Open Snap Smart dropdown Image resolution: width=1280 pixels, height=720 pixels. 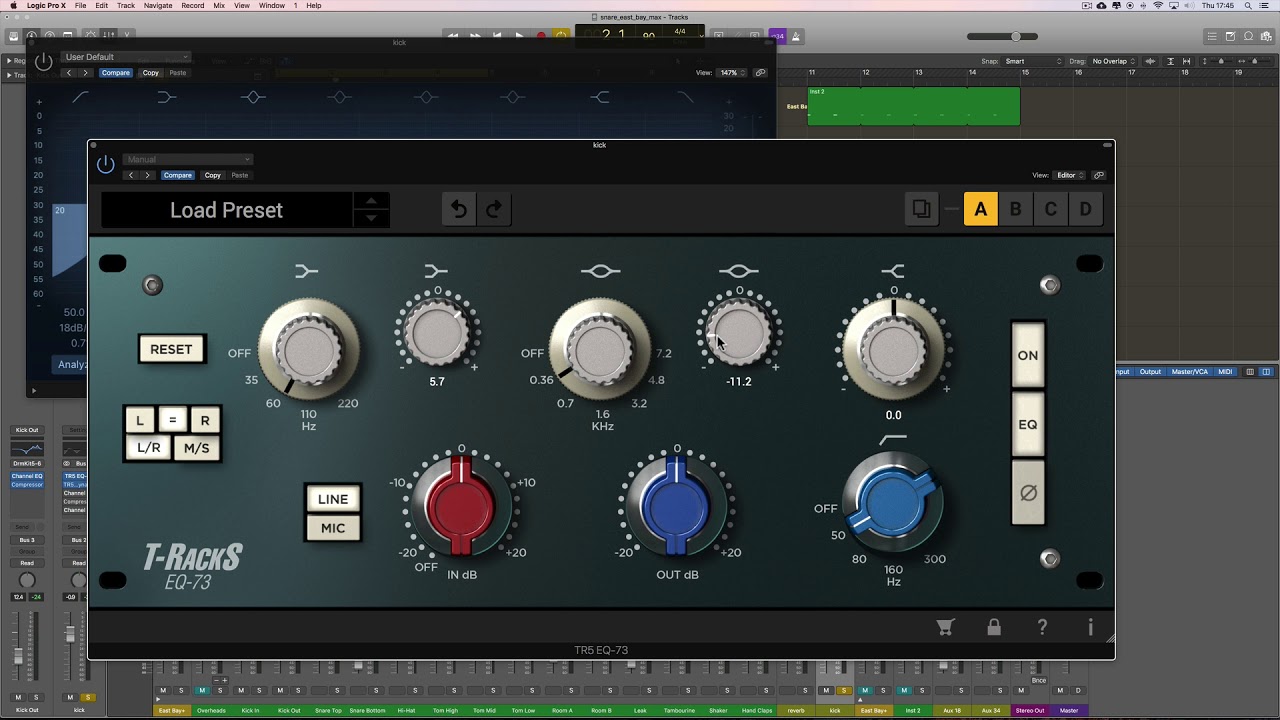(x=1033, y=61)
